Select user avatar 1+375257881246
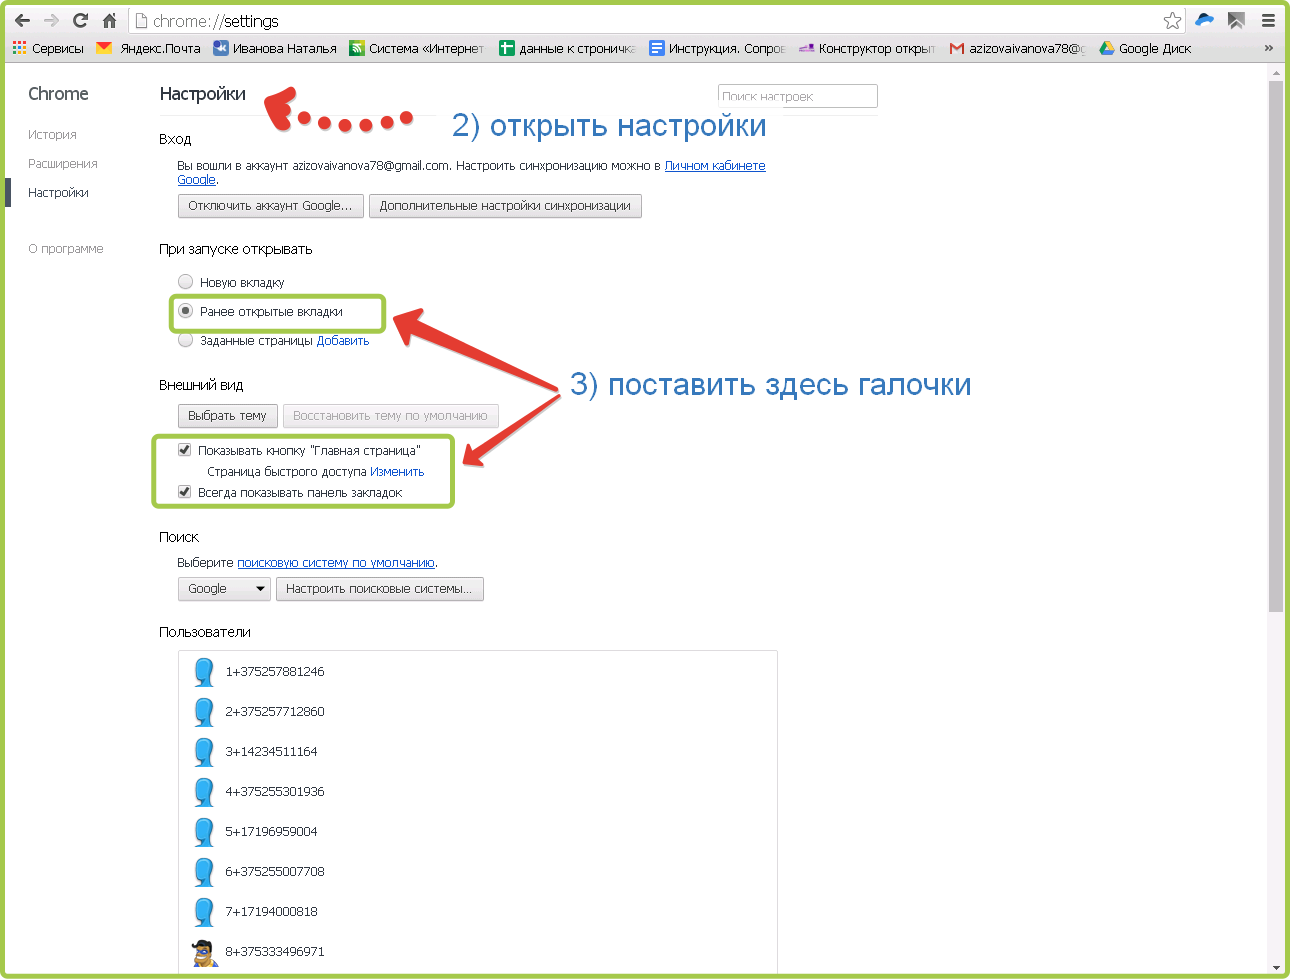This screenshot has height=979, width=1290. [x=204, y=672]
